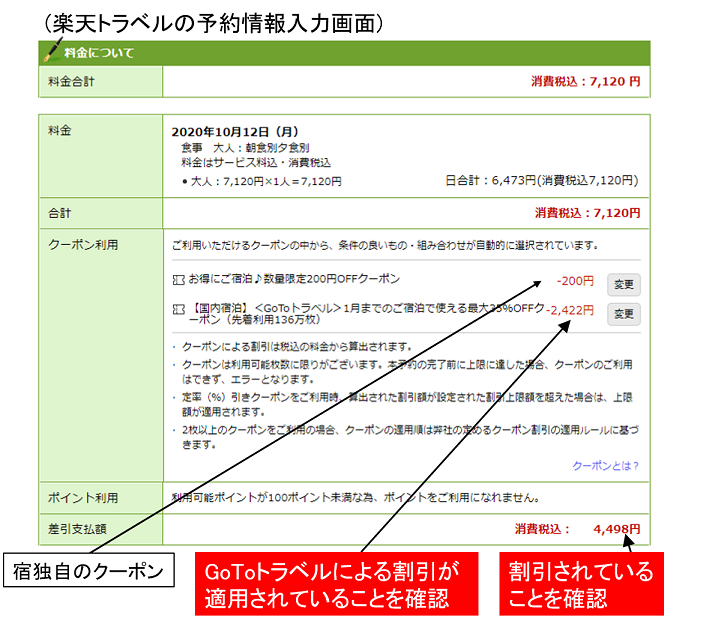Click note about クーポンは利用可能枚数に限り
Viewport: 718px width, 624px height.
point(407,372)
